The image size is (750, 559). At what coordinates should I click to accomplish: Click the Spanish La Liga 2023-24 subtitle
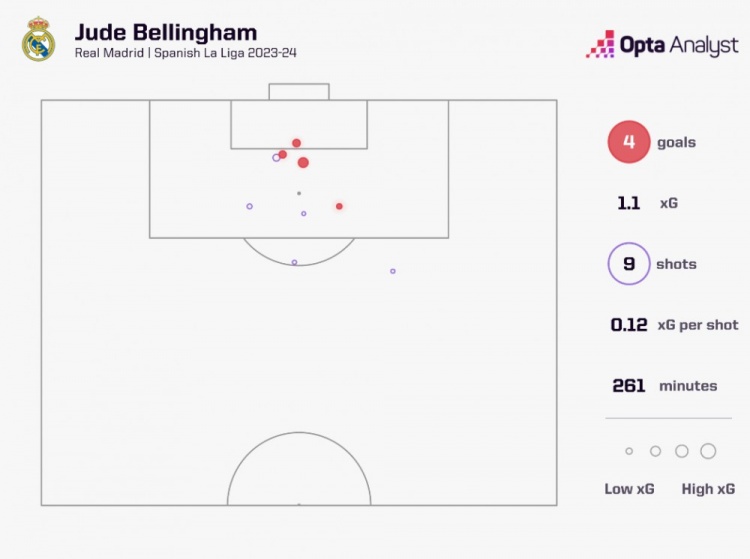pos(225,53)
